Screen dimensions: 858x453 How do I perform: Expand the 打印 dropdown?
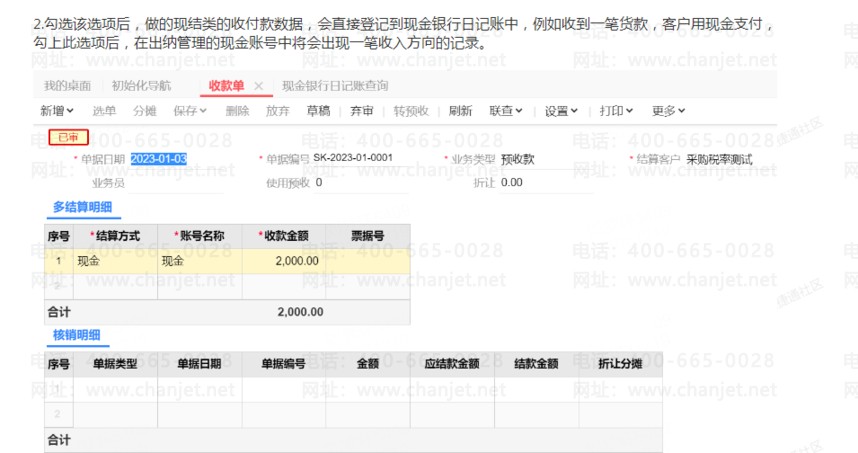[616, 111]
